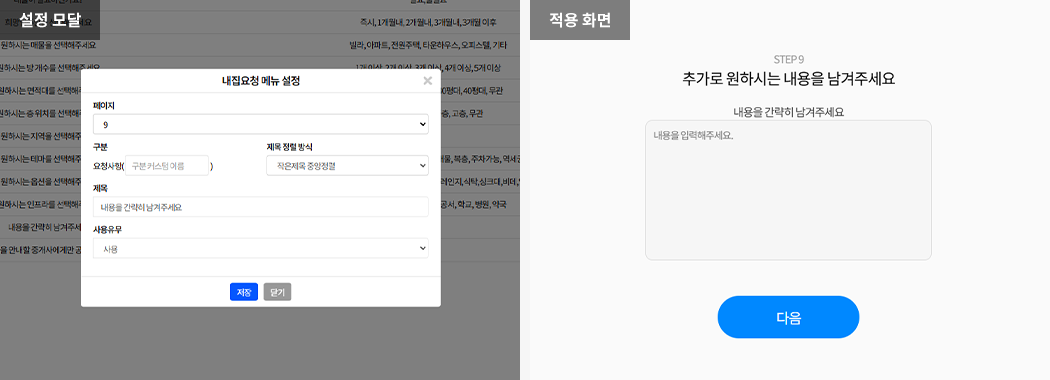The height and width of the screenshot is (380, 1050).
Task: Click the 요청사항( label in the modal
Action: pos(108,166)
